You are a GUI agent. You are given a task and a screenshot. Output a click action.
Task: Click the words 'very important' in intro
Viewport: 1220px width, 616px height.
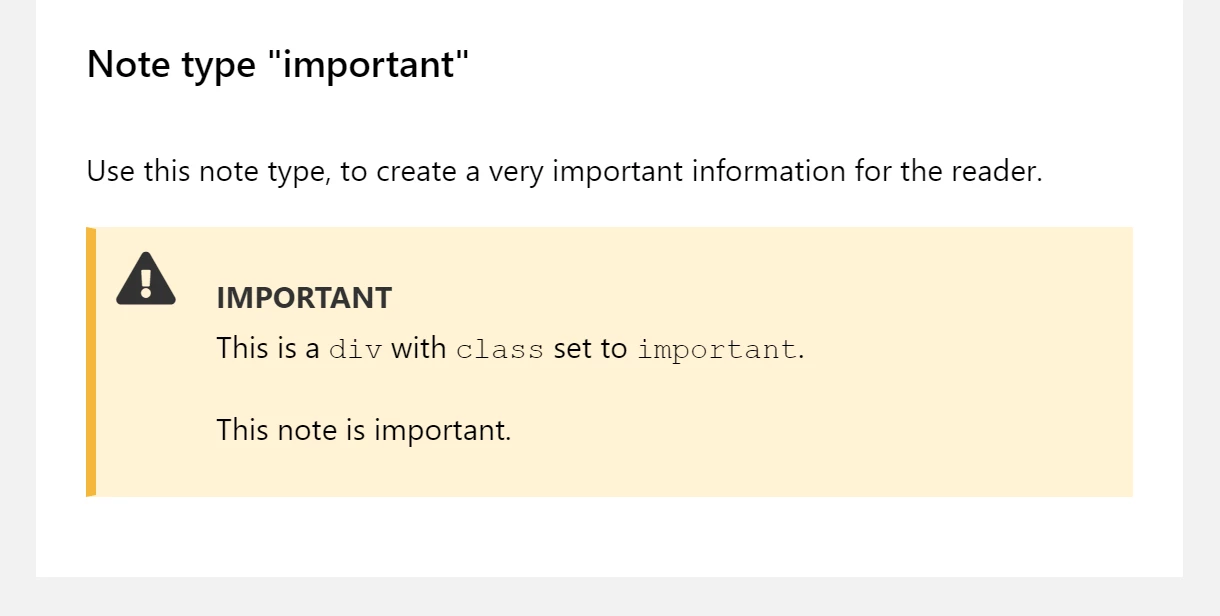tap(567, 172)
